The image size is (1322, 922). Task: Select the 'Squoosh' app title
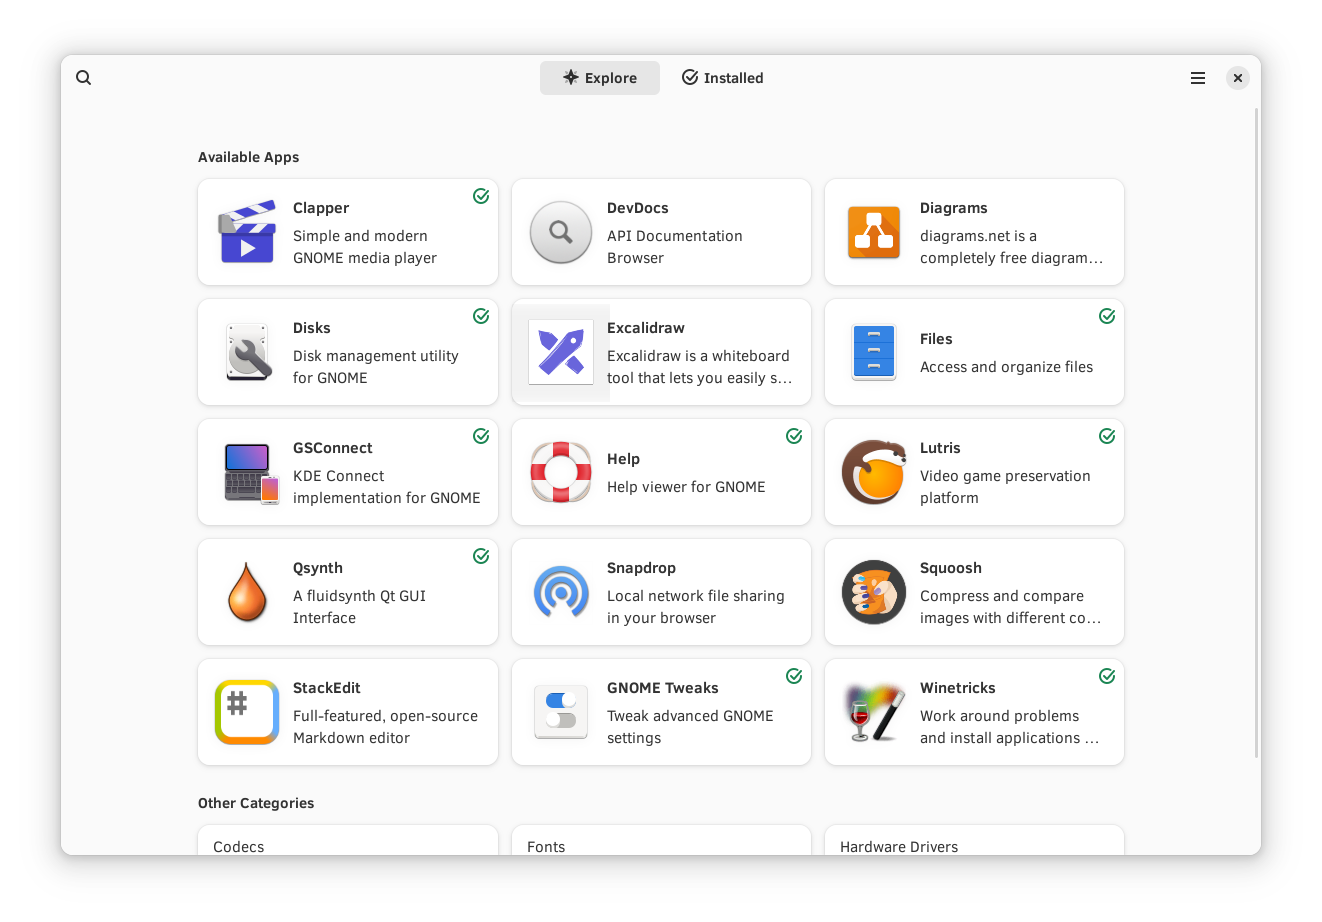951,568
